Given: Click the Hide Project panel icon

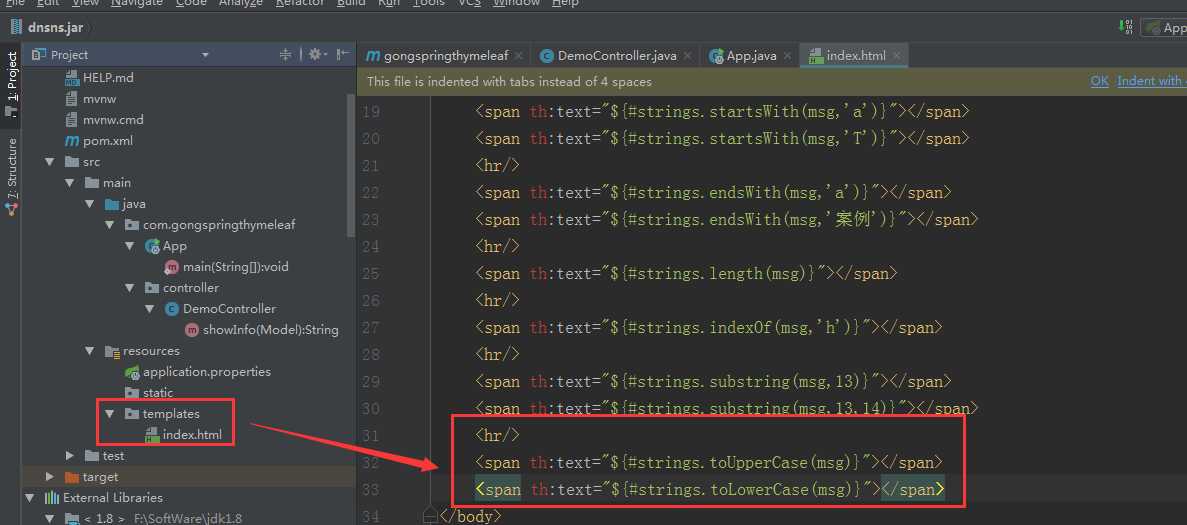Looking at the screenshot, I should 342,54.
